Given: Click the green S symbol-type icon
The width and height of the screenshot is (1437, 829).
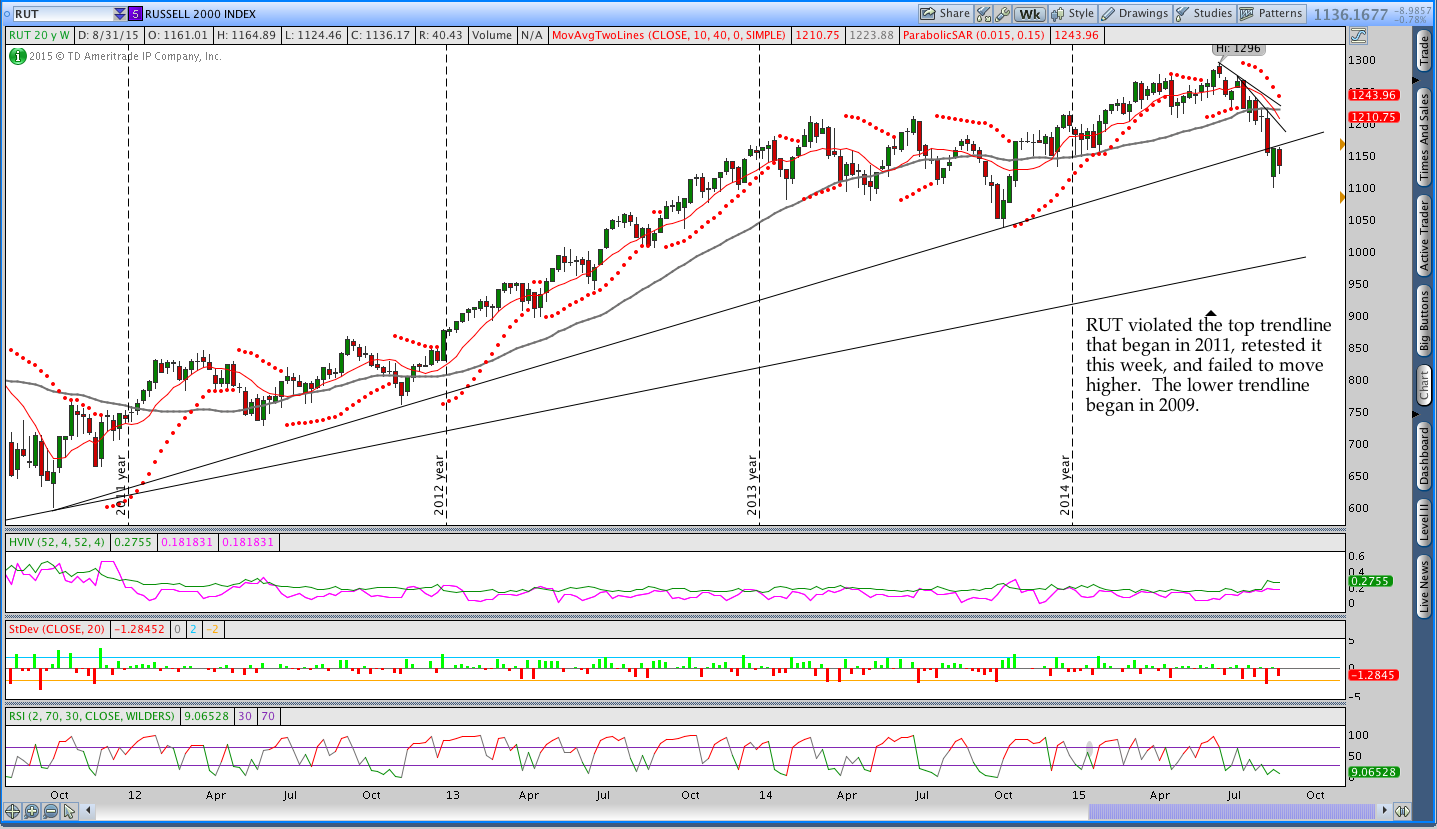Looking at the screenshot, I should [x=135, y=14].
